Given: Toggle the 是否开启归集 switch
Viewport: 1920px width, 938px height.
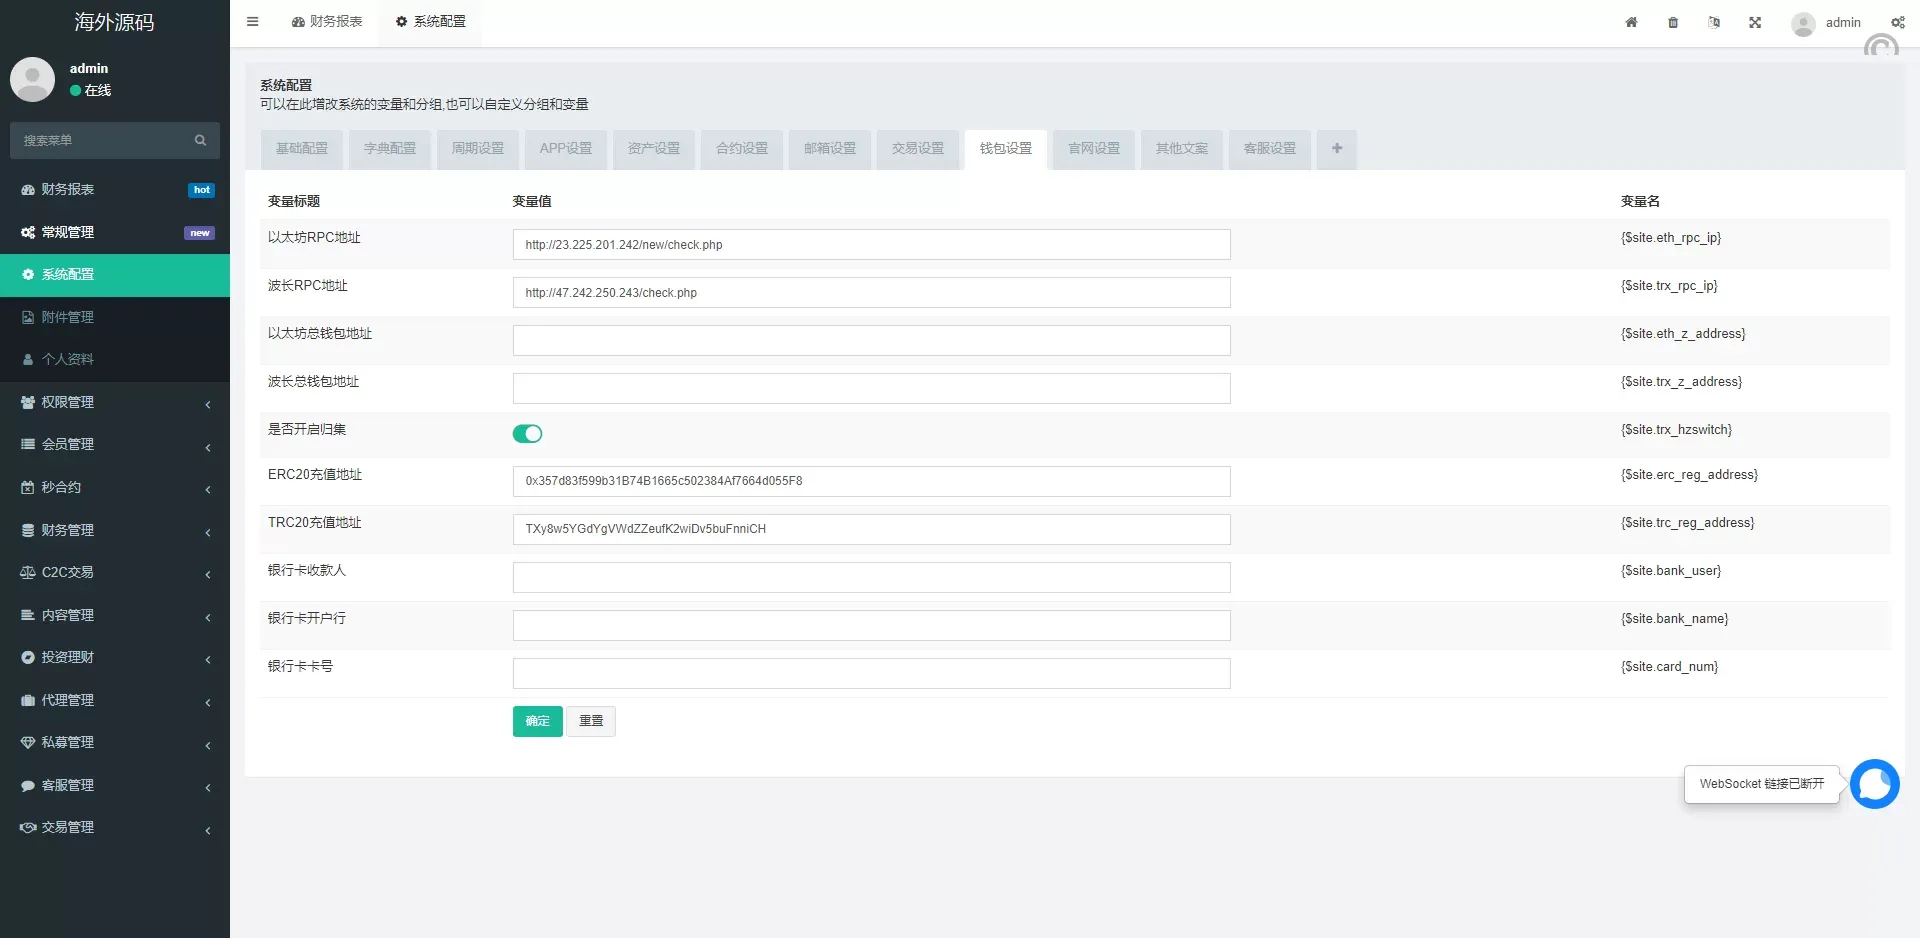Looking at the screenshot, I should 527,433.
